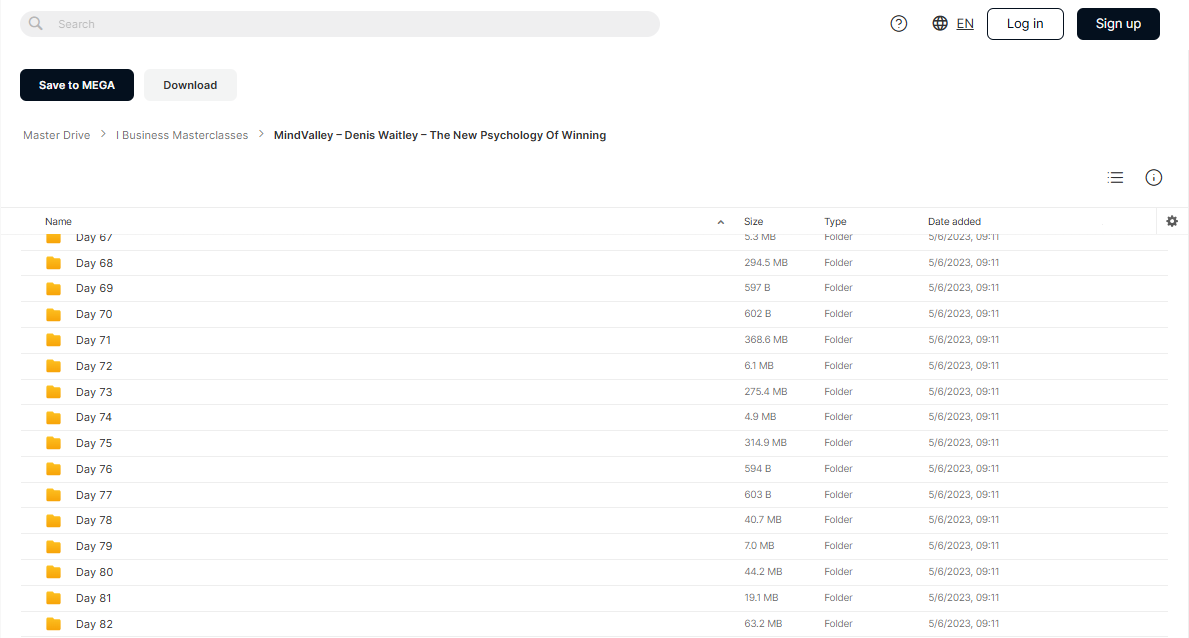Sort by the Name column header
This screenshot has height=638, width=1189.
[58, 222]
